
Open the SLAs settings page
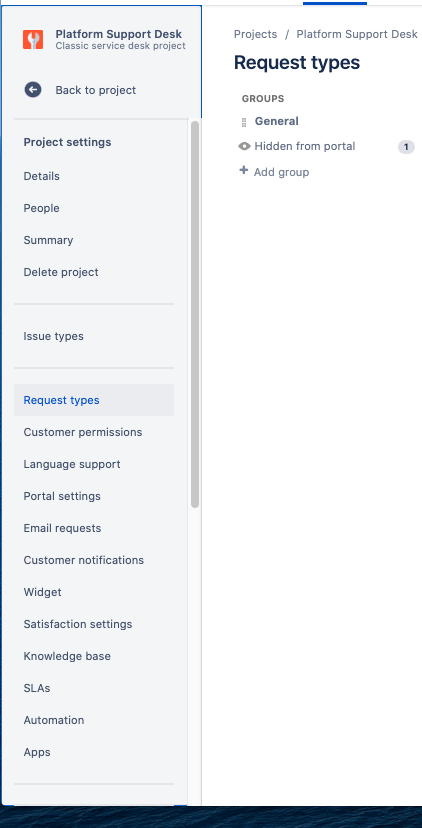tap(37, 688)
